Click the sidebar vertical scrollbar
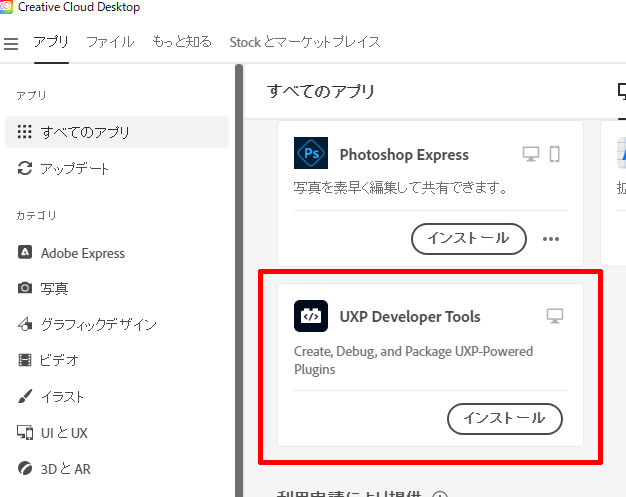This screenshot has height=497, width=626. [x=239, y=280]
